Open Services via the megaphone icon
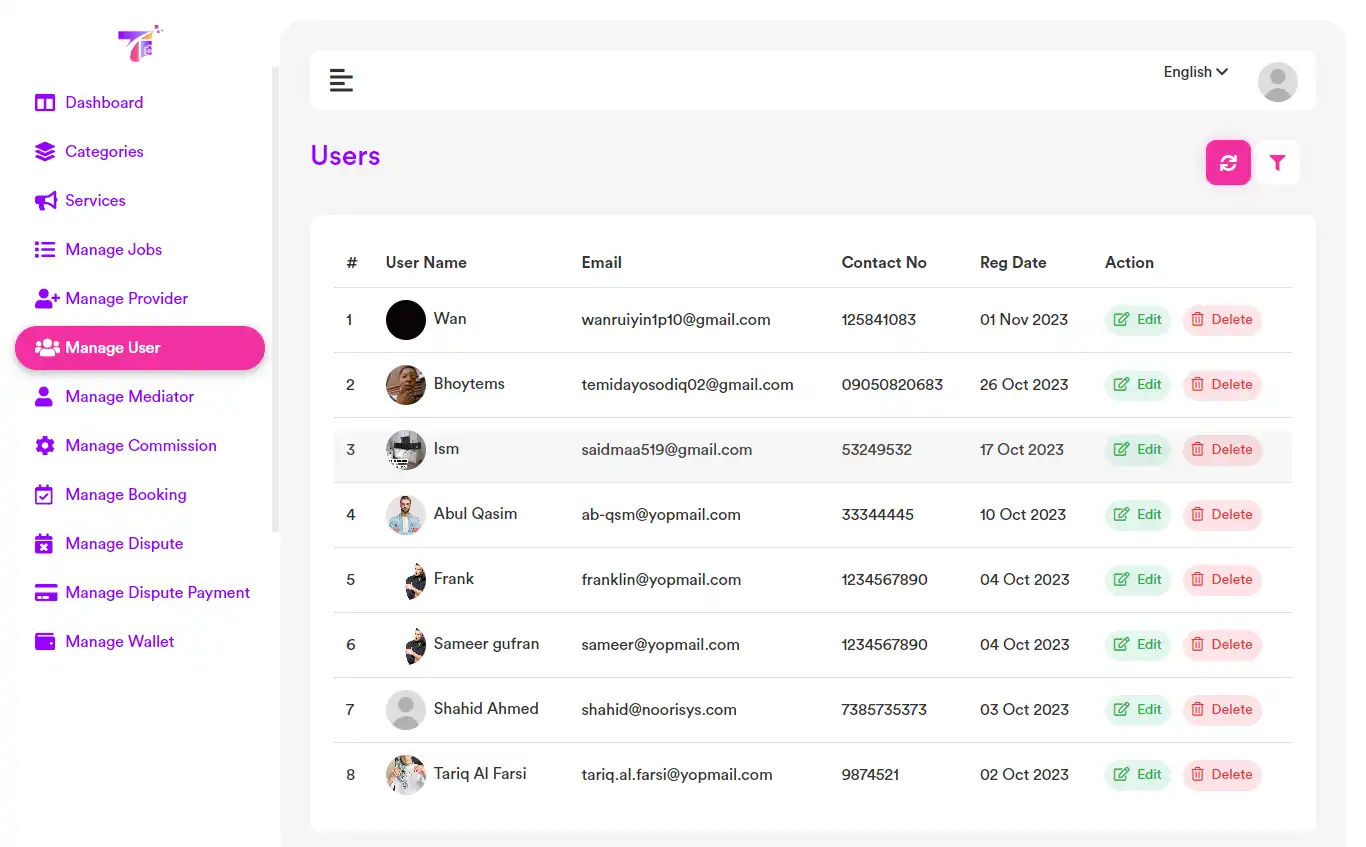 coord(45,200)
